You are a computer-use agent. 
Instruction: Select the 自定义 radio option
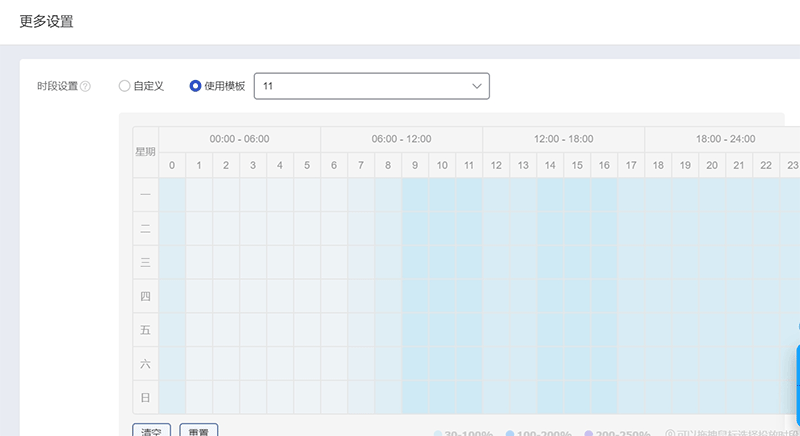pyautogui.click(x=124, y=86)
